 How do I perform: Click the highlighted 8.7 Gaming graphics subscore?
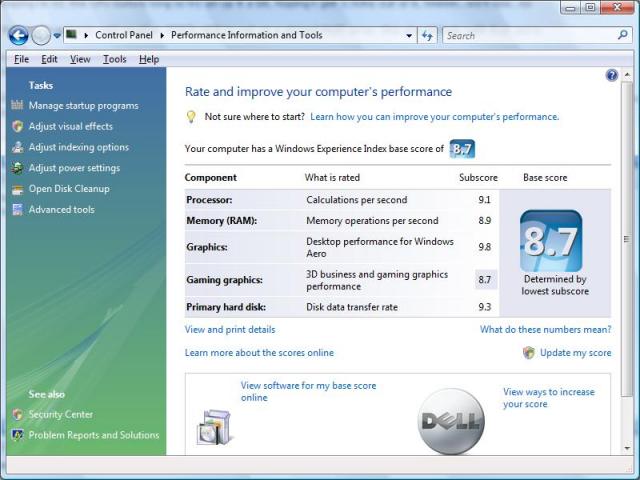[485, 280]
